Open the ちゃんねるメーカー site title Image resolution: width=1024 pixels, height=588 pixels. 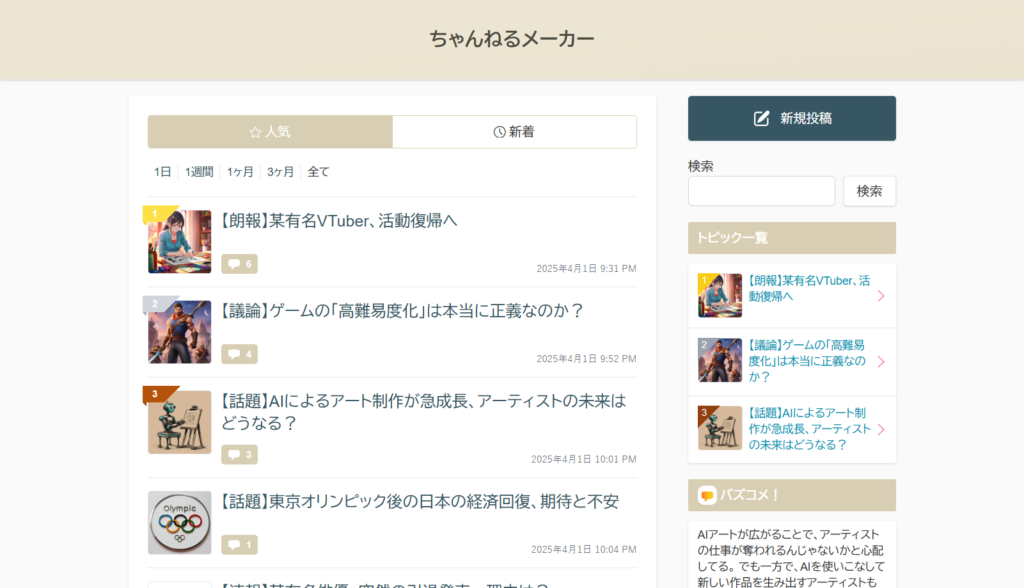point(511,39)
